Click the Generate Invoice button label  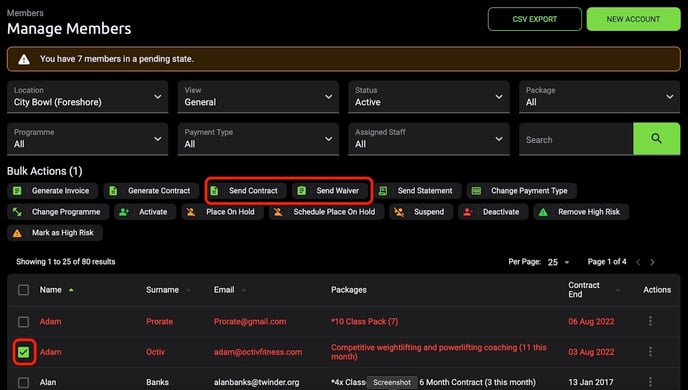pos(61,191)
